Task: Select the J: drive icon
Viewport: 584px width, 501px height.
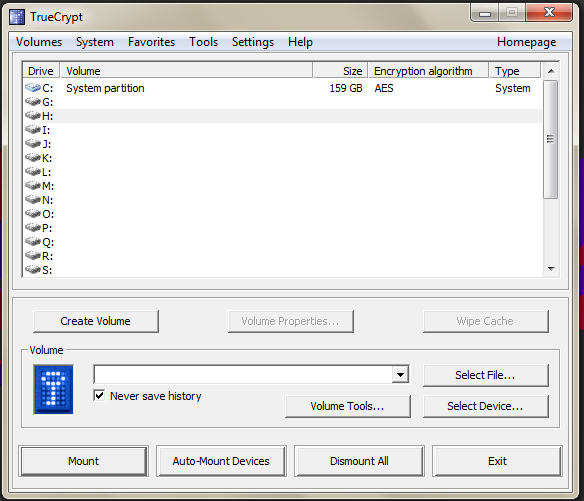Action: [x=33, y=144]
